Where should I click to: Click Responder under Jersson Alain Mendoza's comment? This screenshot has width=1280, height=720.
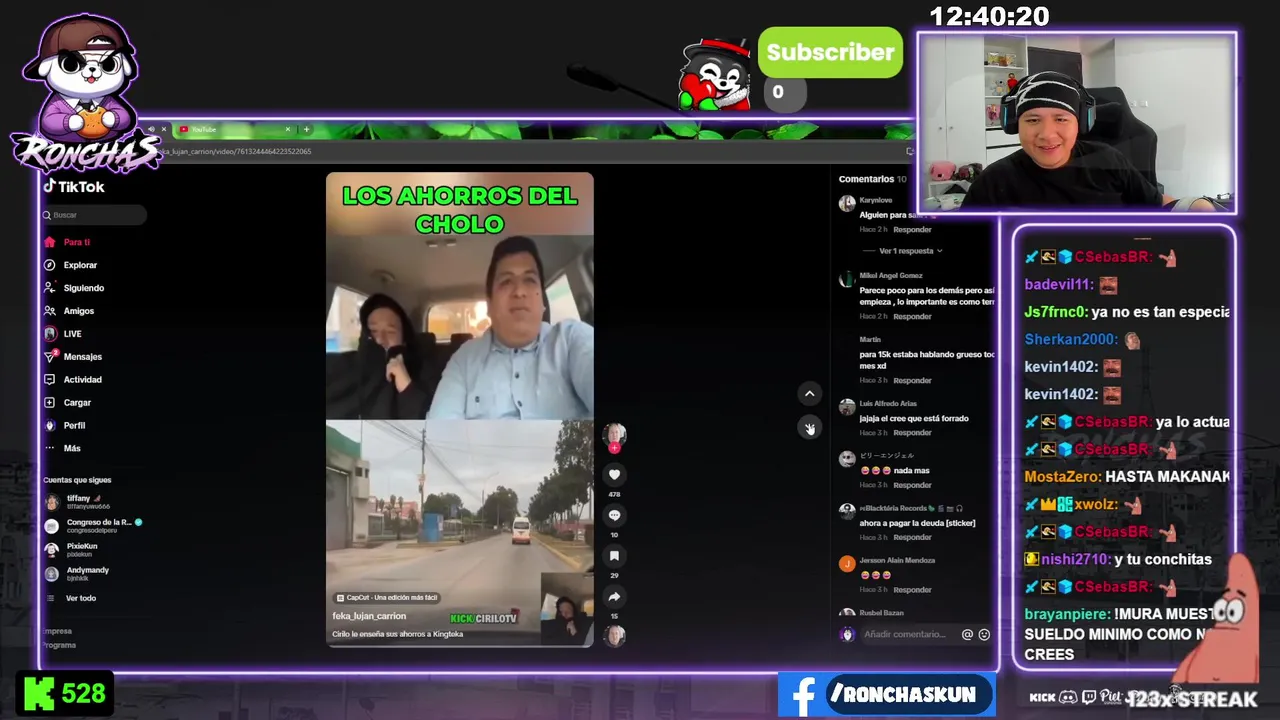click(912, 589)
